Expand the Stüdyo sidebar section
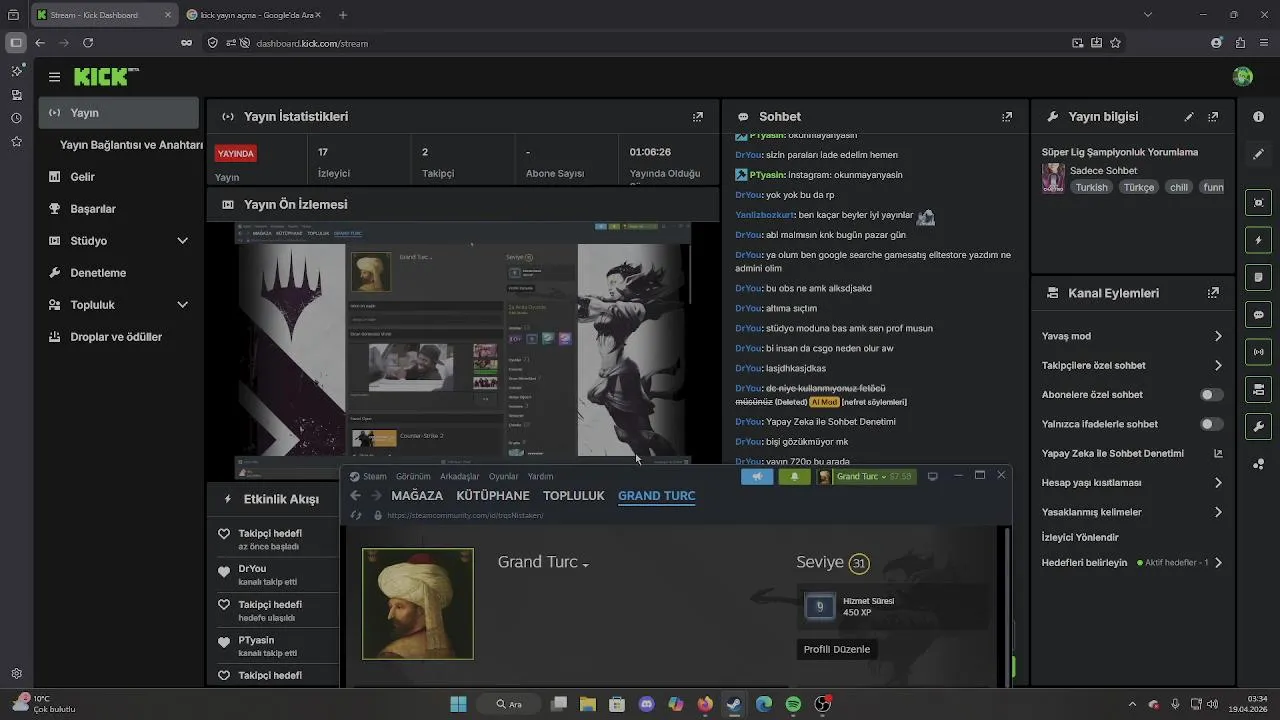 point(182,241)
